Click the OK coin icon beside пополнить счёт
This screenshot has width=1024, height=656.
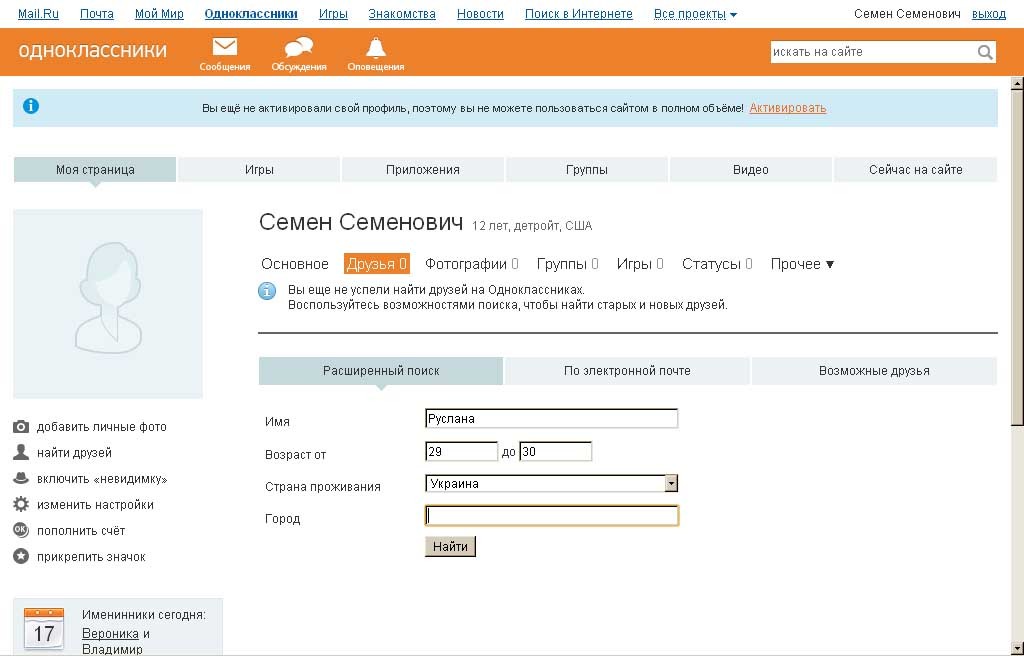pos(21,530)
